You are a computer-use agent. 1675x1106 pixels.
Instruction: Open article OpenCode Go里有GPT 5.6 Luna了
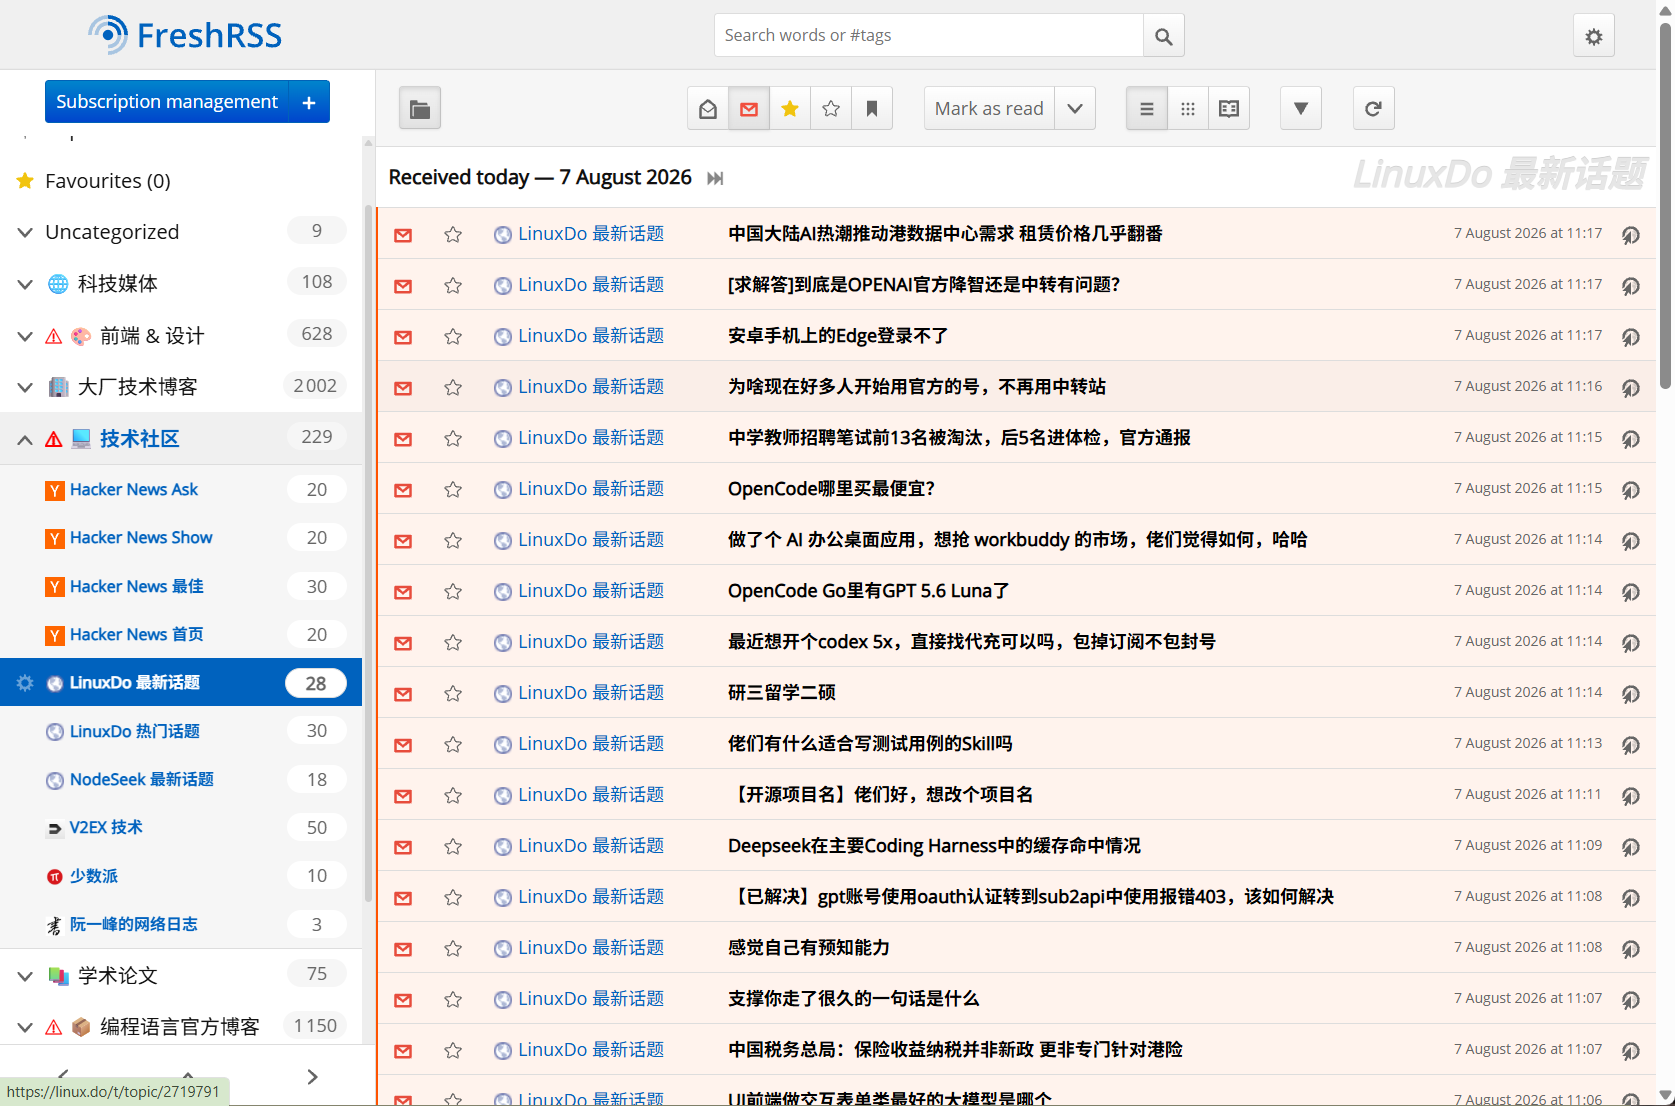pos(868,591)
